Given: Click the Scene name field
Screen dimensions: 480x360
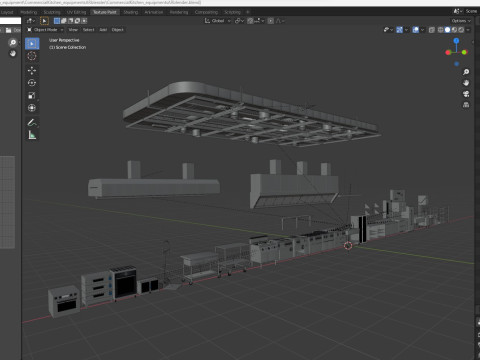Looking at the screenshot, I should coord(471,11).
